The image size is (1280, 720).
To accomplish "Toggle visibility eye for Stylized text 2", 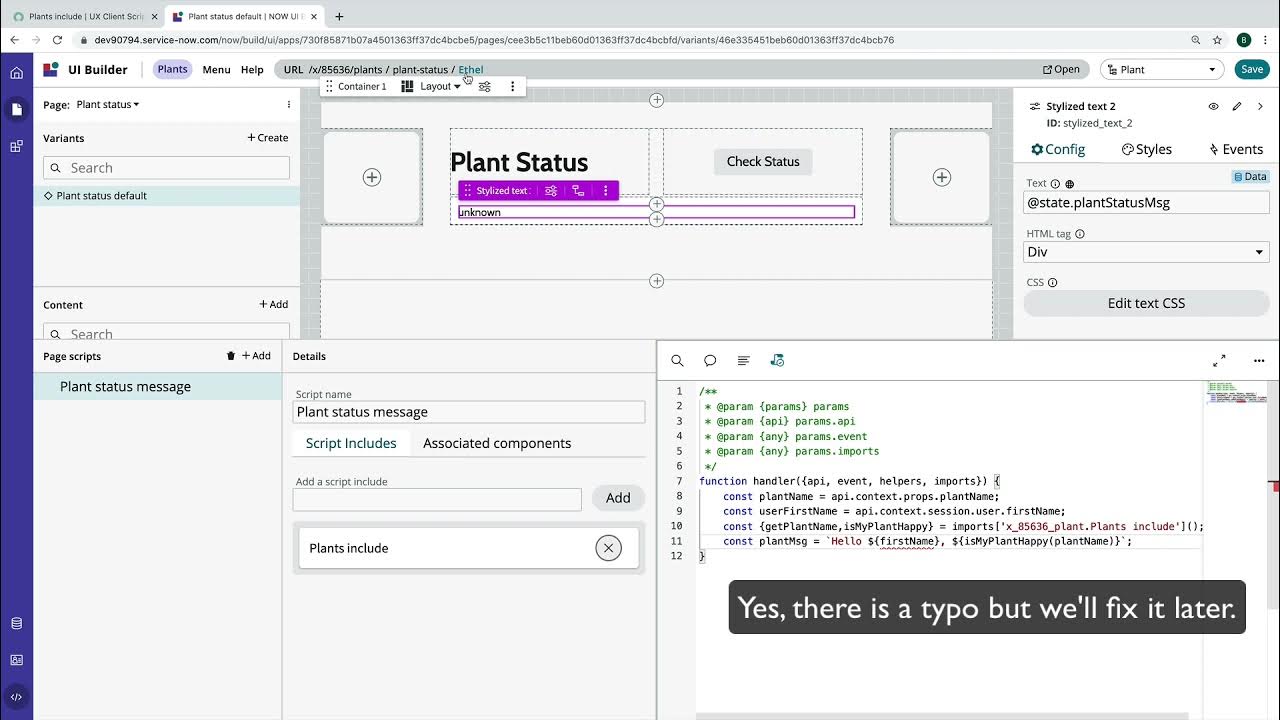I will point(1213,106).
